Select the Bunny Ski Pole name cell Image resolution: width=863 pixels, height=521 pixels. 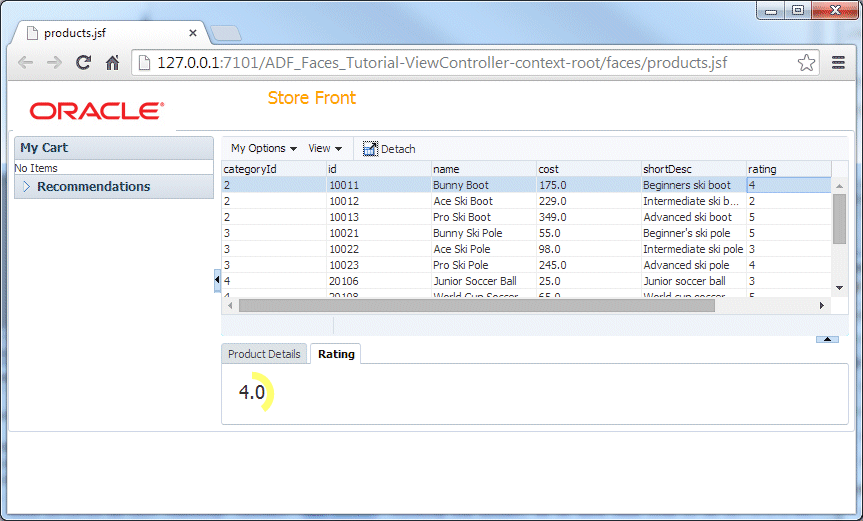click(483, 233)
